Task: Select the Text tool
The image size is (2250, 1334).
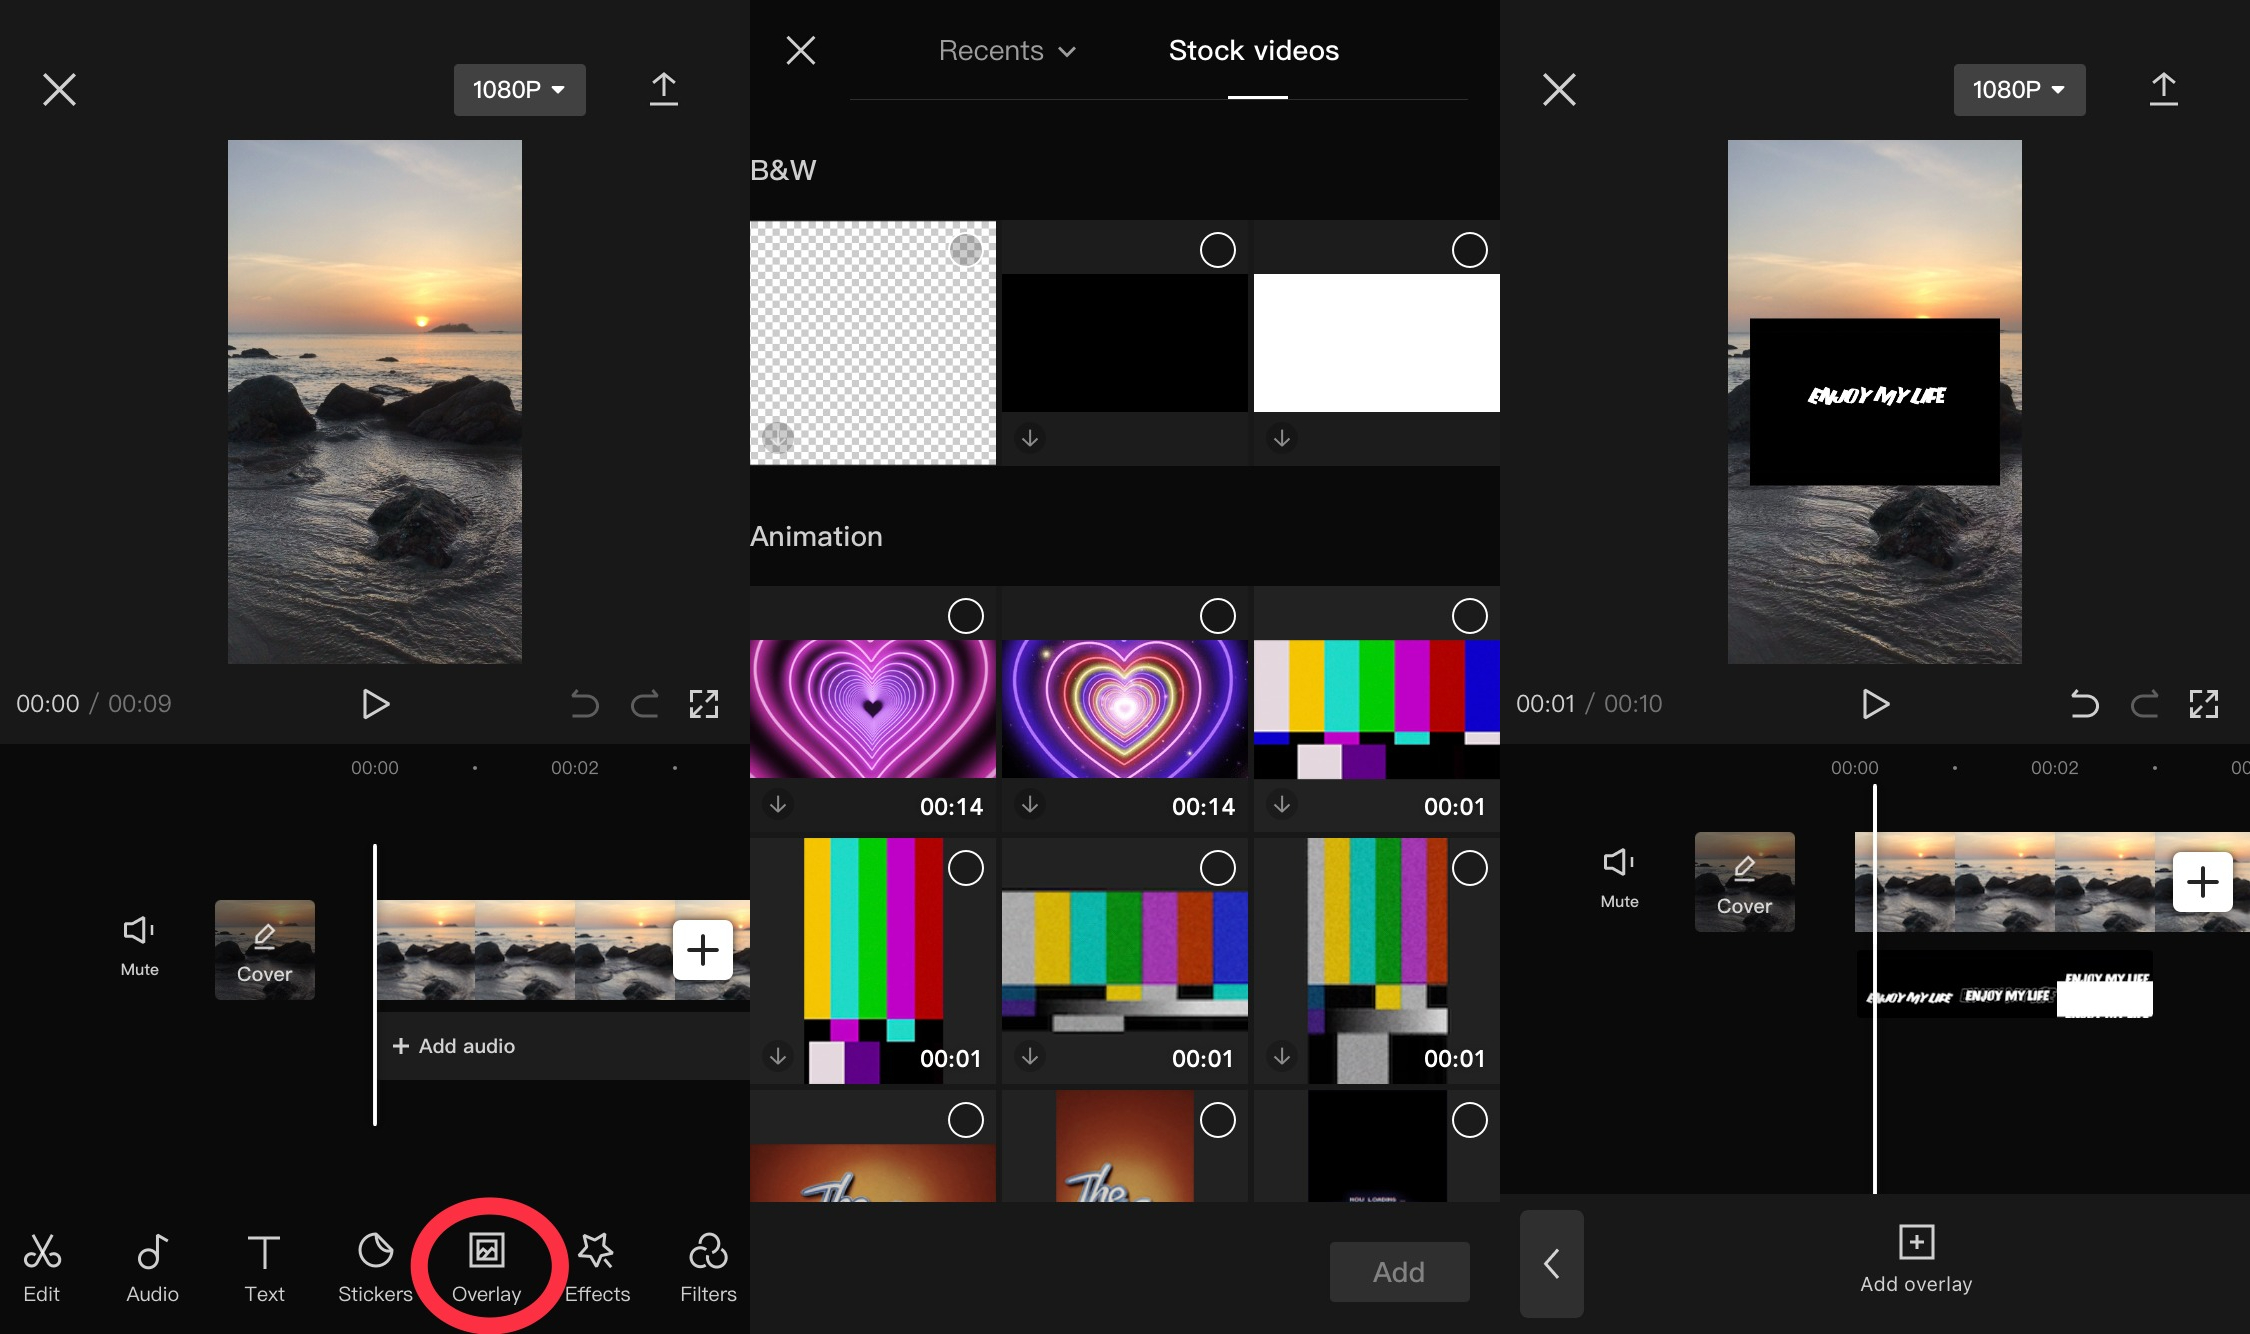Action: pos(264,1267)
